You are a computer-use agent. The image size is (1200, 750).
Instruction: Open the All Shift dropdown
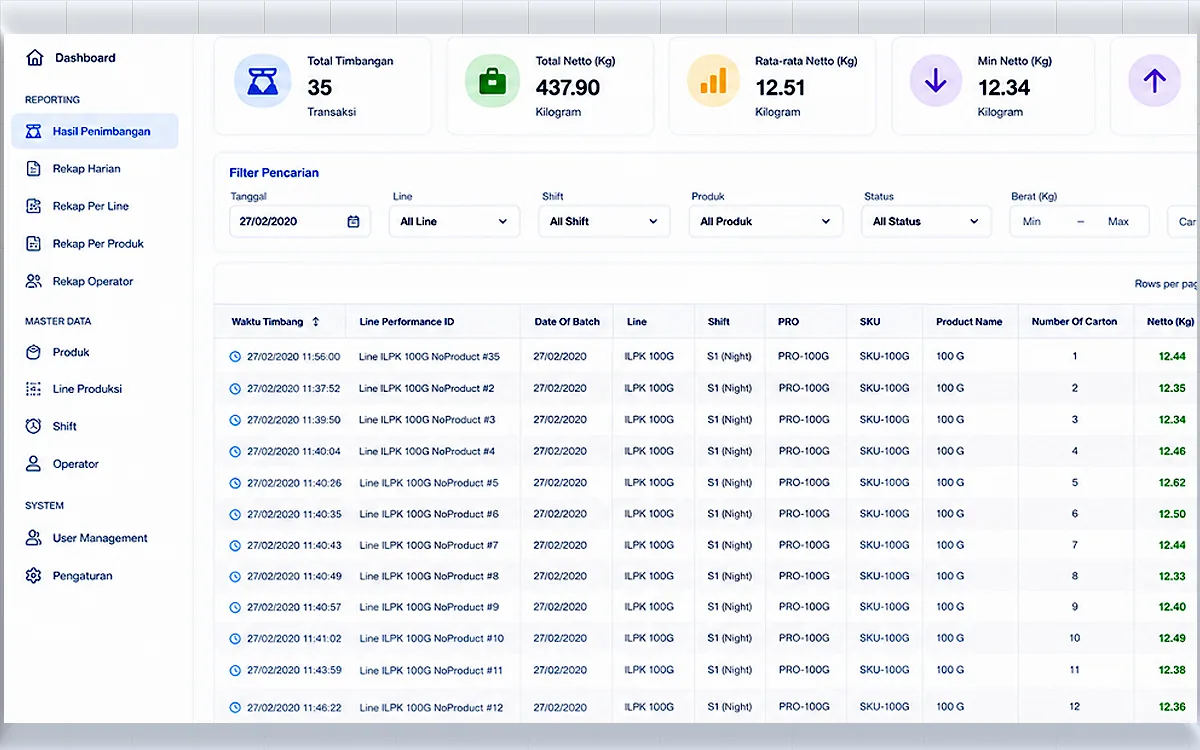pos(604,221)
